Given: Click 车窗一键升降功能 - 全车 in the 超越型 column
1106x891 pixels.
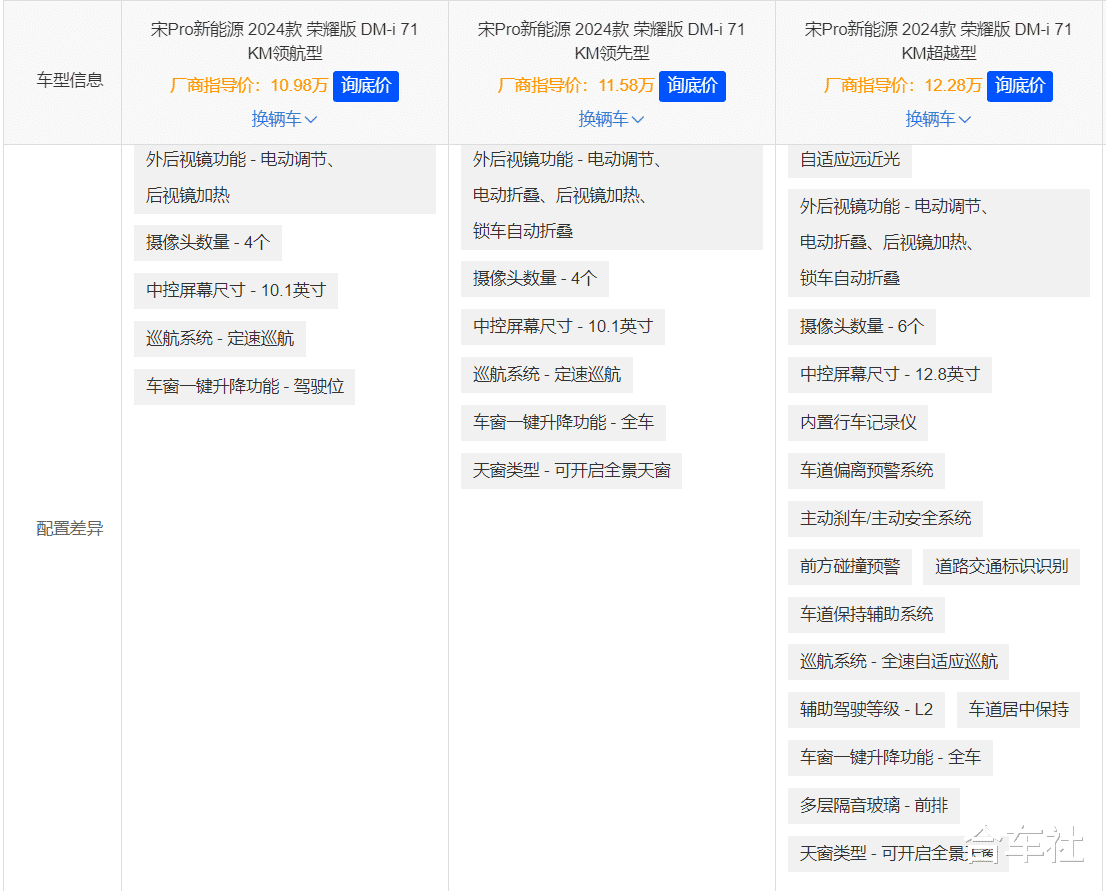Looking at the screenshot, I should 890,758.
